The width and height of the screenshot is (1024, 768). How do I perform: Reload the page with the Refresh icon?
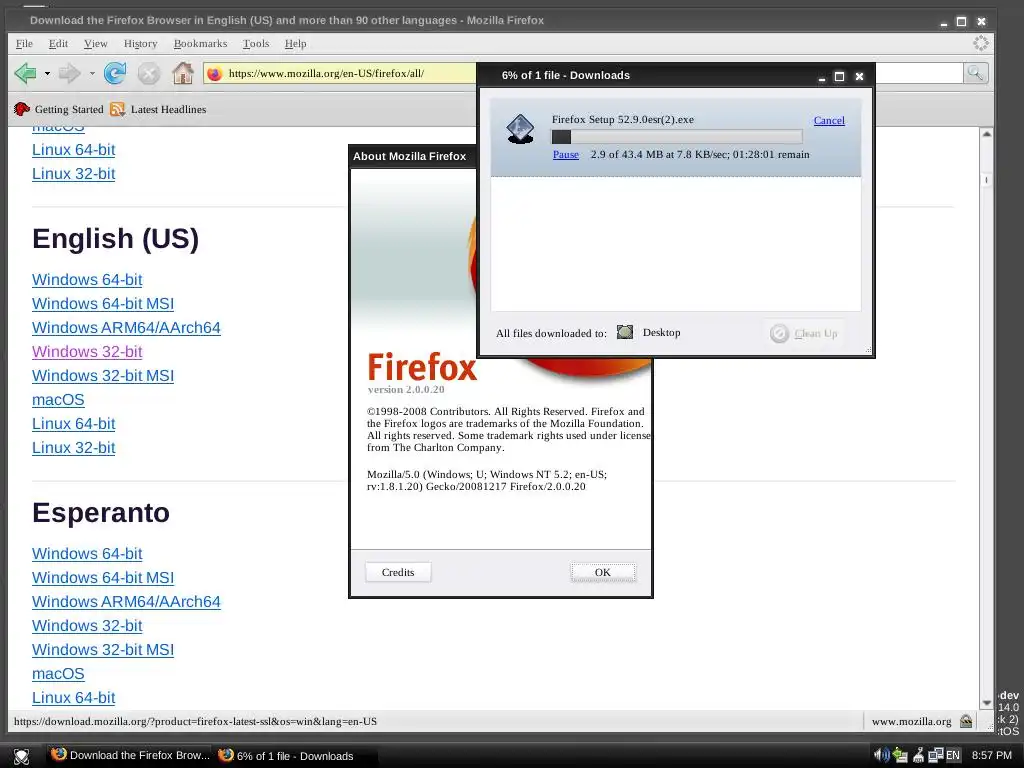[x=115, y=73]
